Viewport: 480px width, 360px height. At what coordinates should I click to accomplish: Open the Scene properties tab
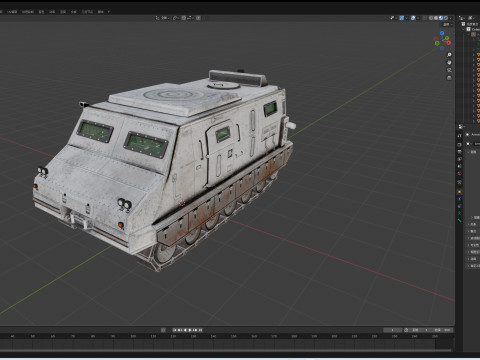pyautogui.click(x=459, y=166)
